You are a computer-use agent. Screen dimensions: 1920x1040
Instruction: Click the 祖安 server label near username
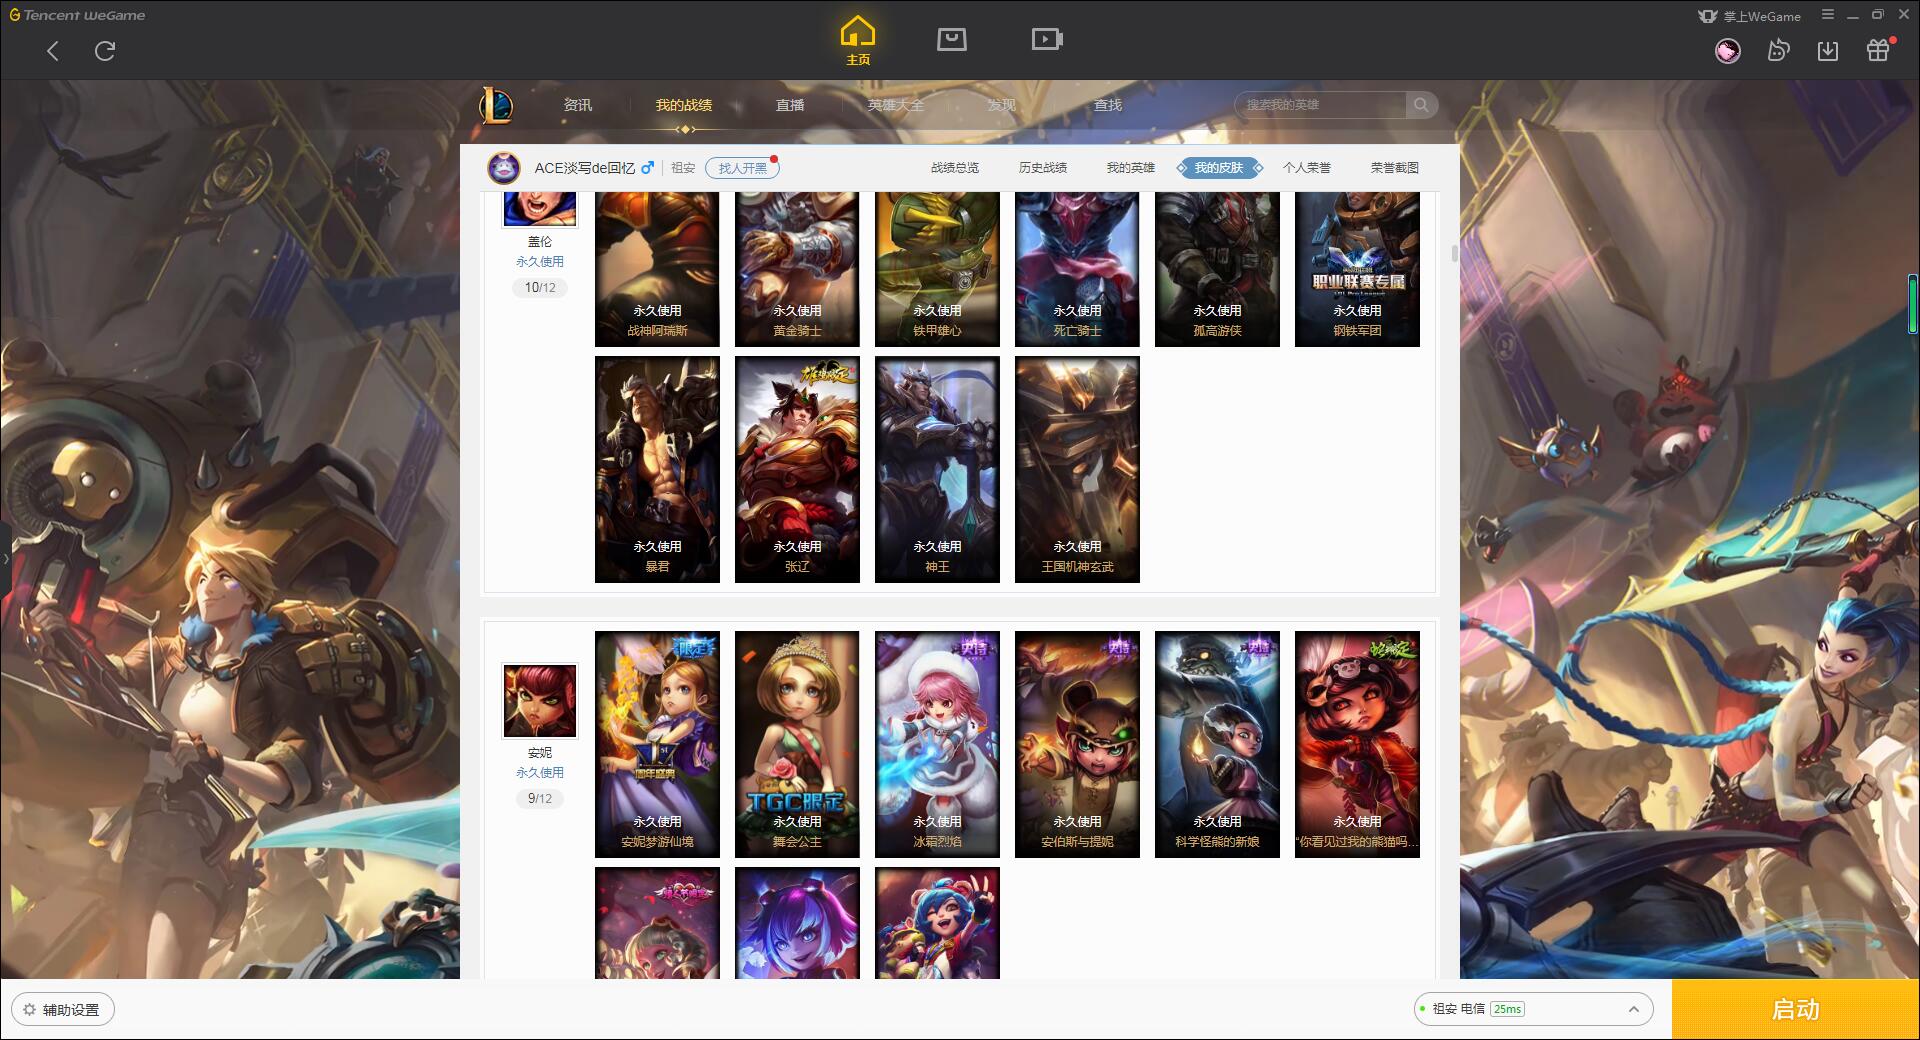pyautogui.click(x=683, y=168)
